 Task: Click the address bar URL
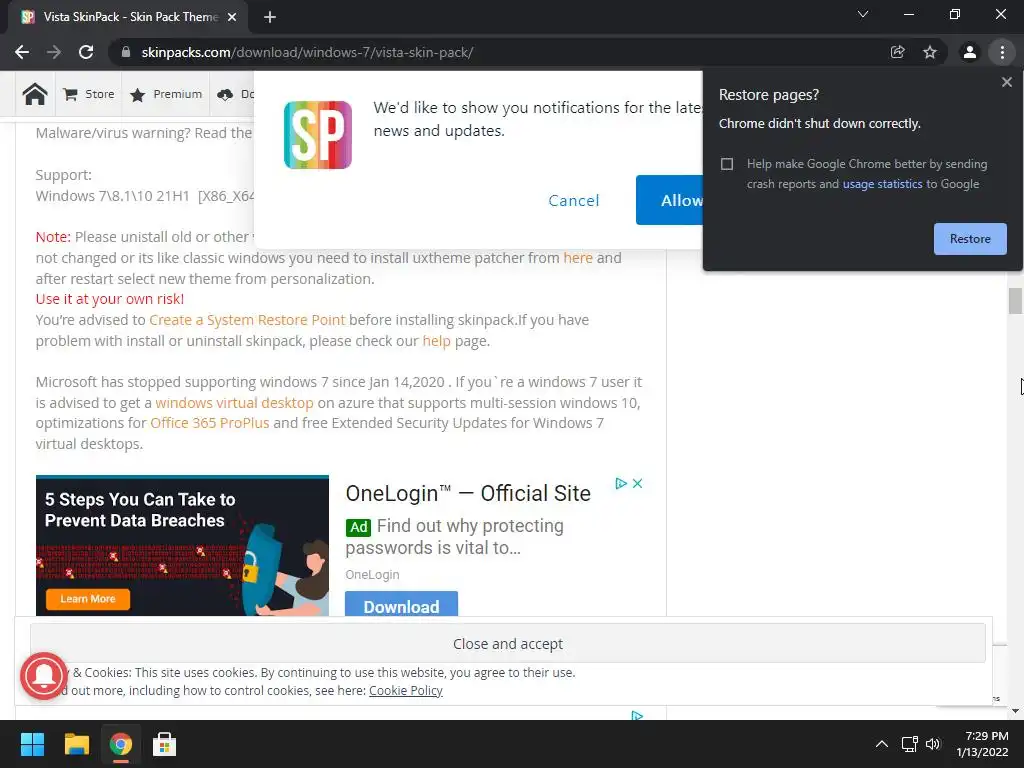308,52
